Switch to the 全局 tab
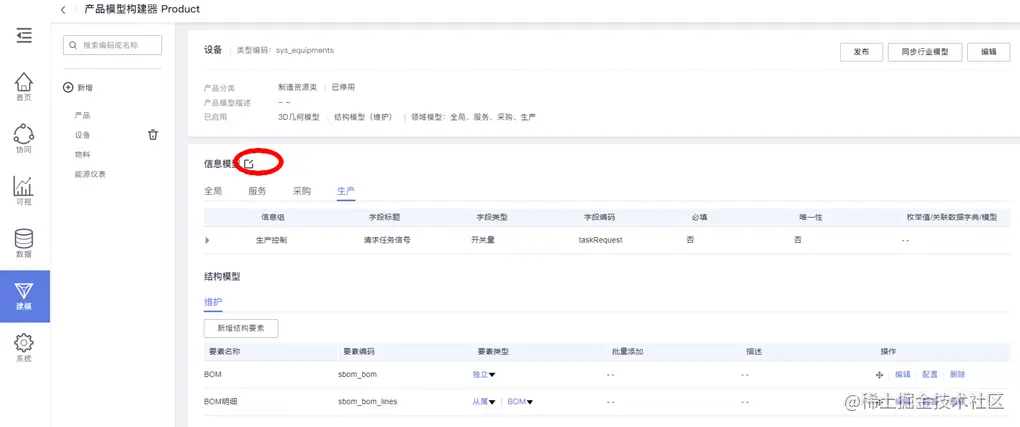Screen dimensions: 1020x427 (x=213, y=191)
